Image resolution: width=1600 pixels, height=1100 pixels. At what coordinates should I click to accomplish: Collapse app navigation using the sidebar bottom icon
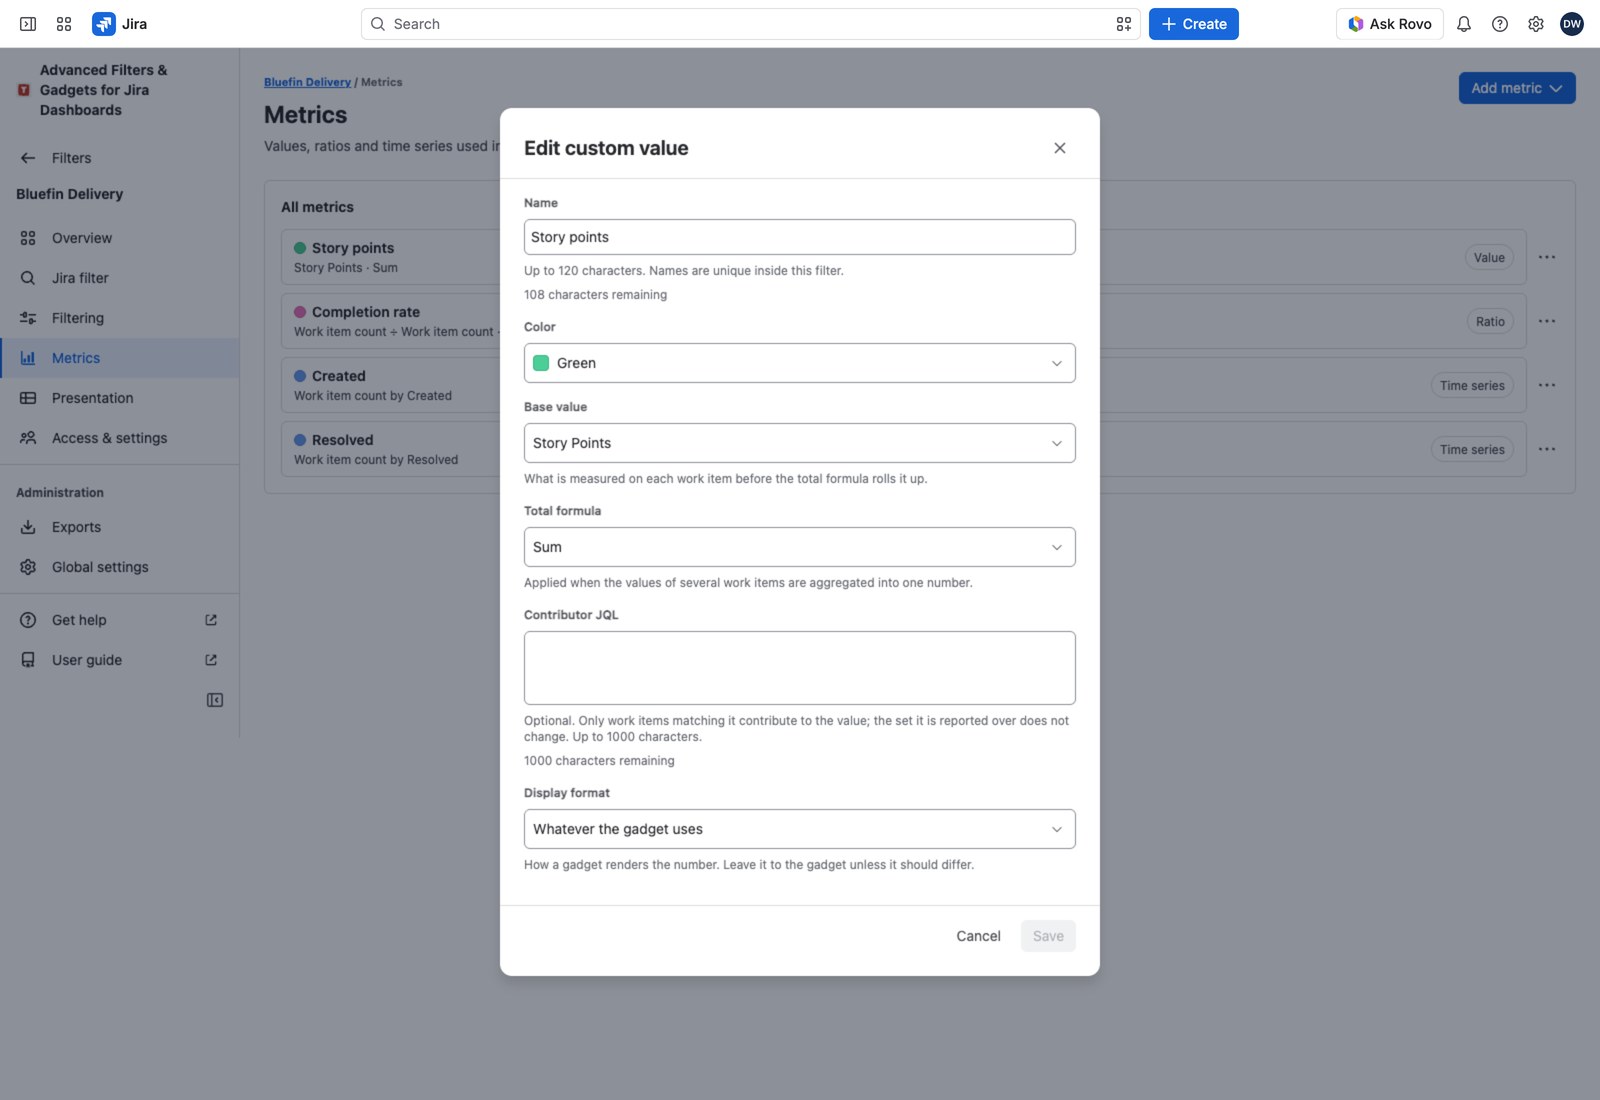tap(215, 700)
